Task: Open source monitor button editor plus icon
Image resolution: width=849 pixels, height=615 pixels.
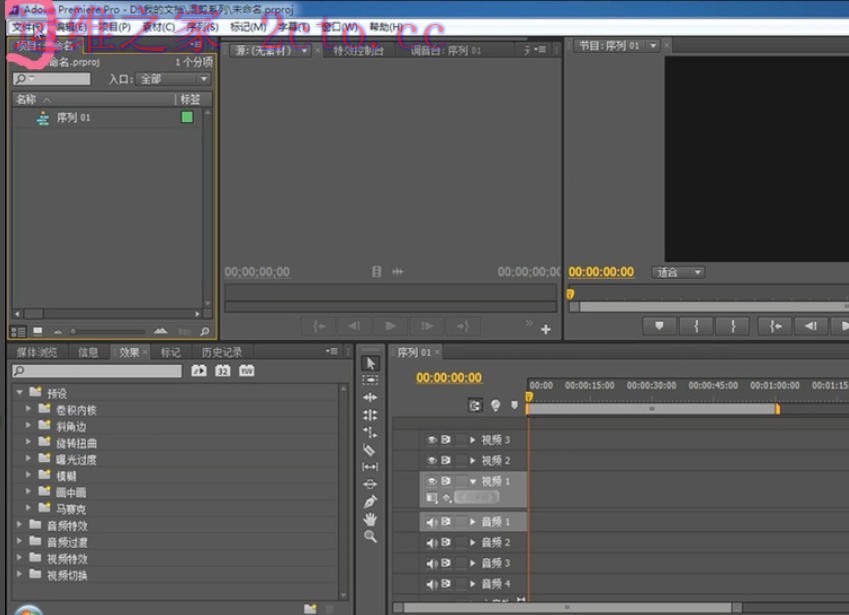Action: 546,329
